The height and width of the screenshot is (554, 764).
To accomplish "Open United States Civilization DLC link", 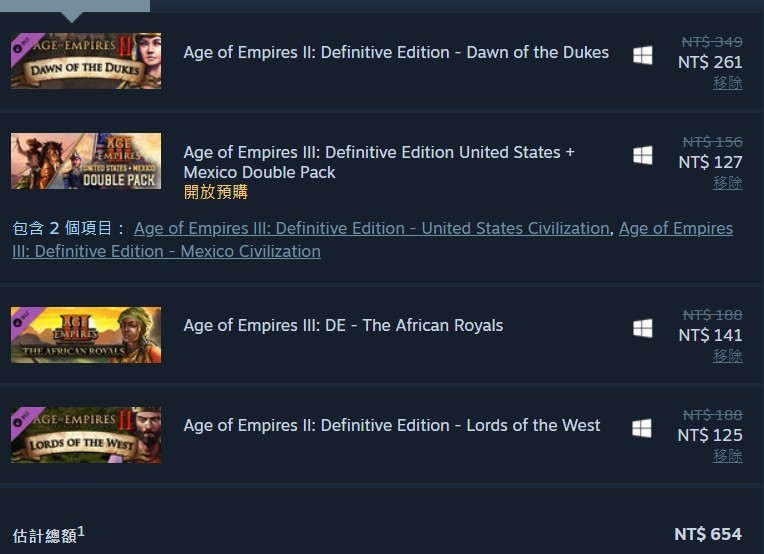I will 372,228.
